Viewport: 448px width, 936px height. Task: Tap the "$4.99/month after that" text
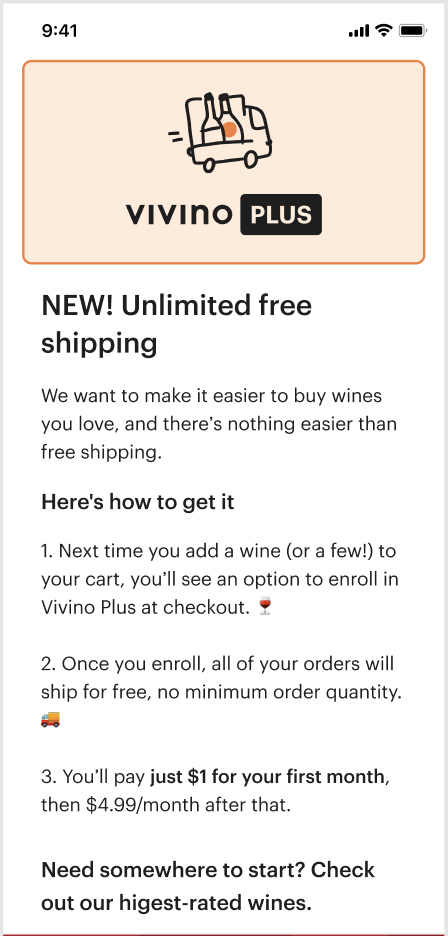pos(189,805)
